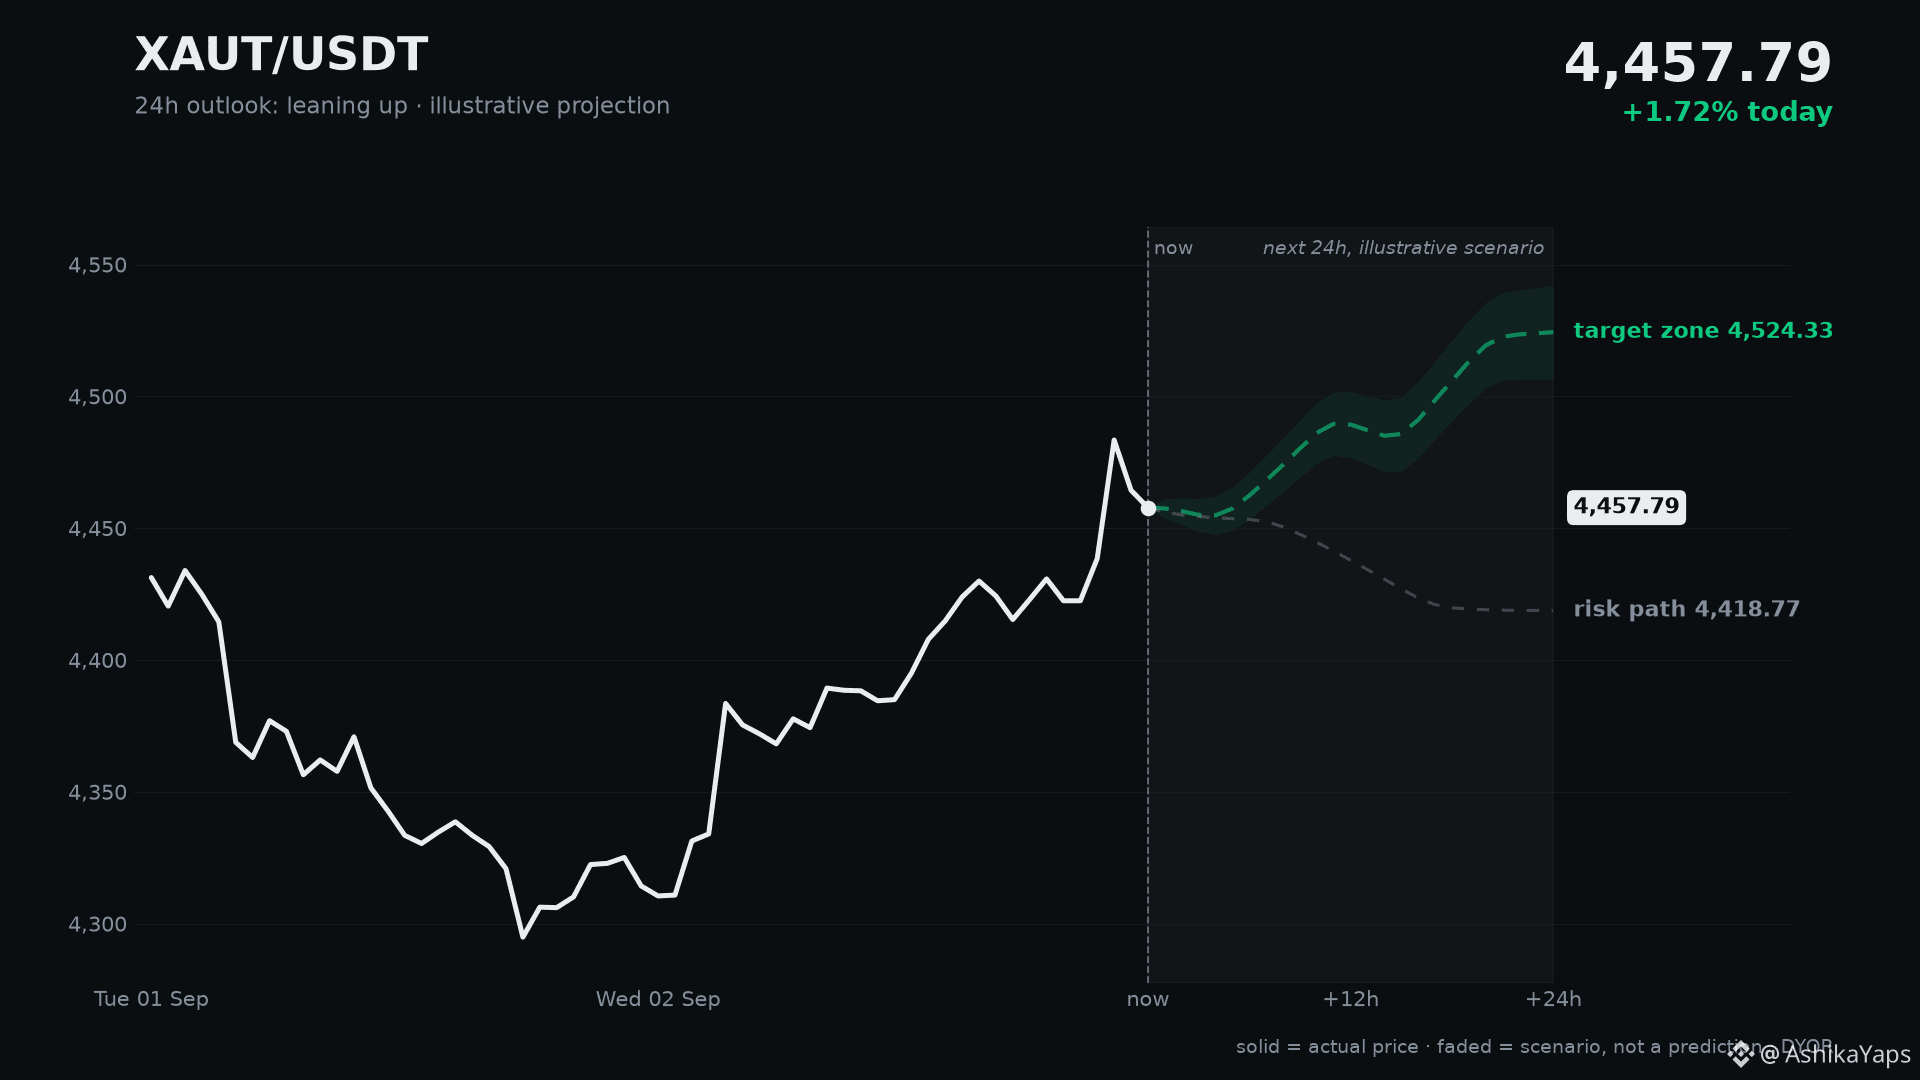Click the +24h axis tick label

point(1553,999)
